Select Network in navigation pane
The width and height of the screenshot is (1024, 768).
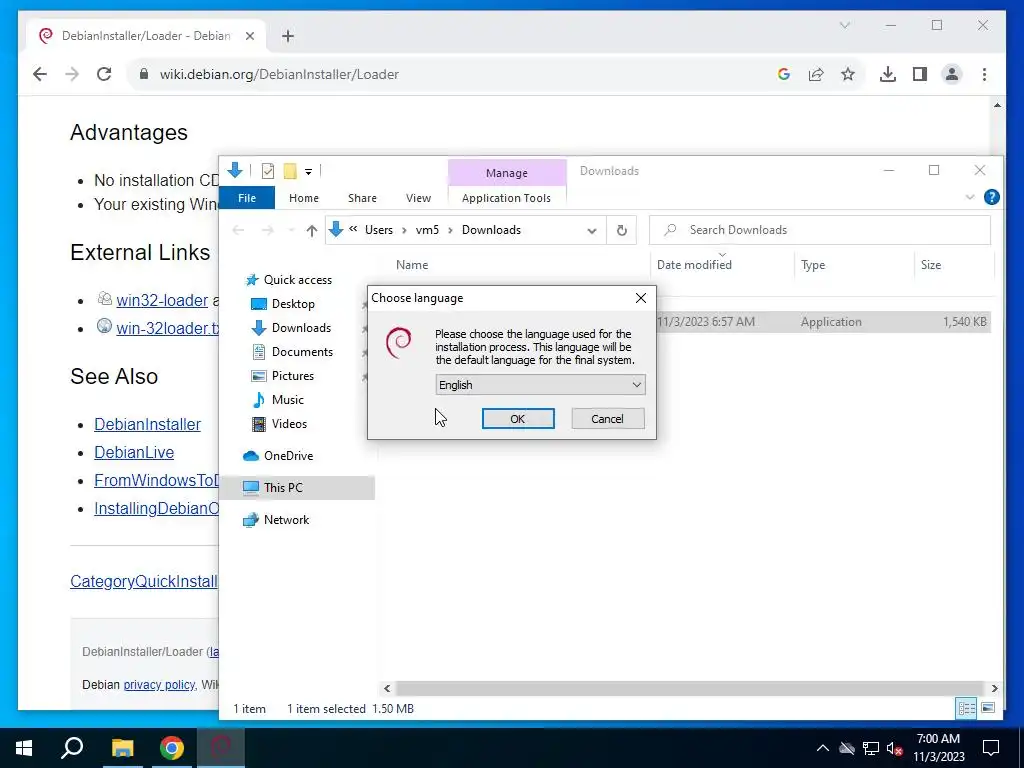point(286,520)
